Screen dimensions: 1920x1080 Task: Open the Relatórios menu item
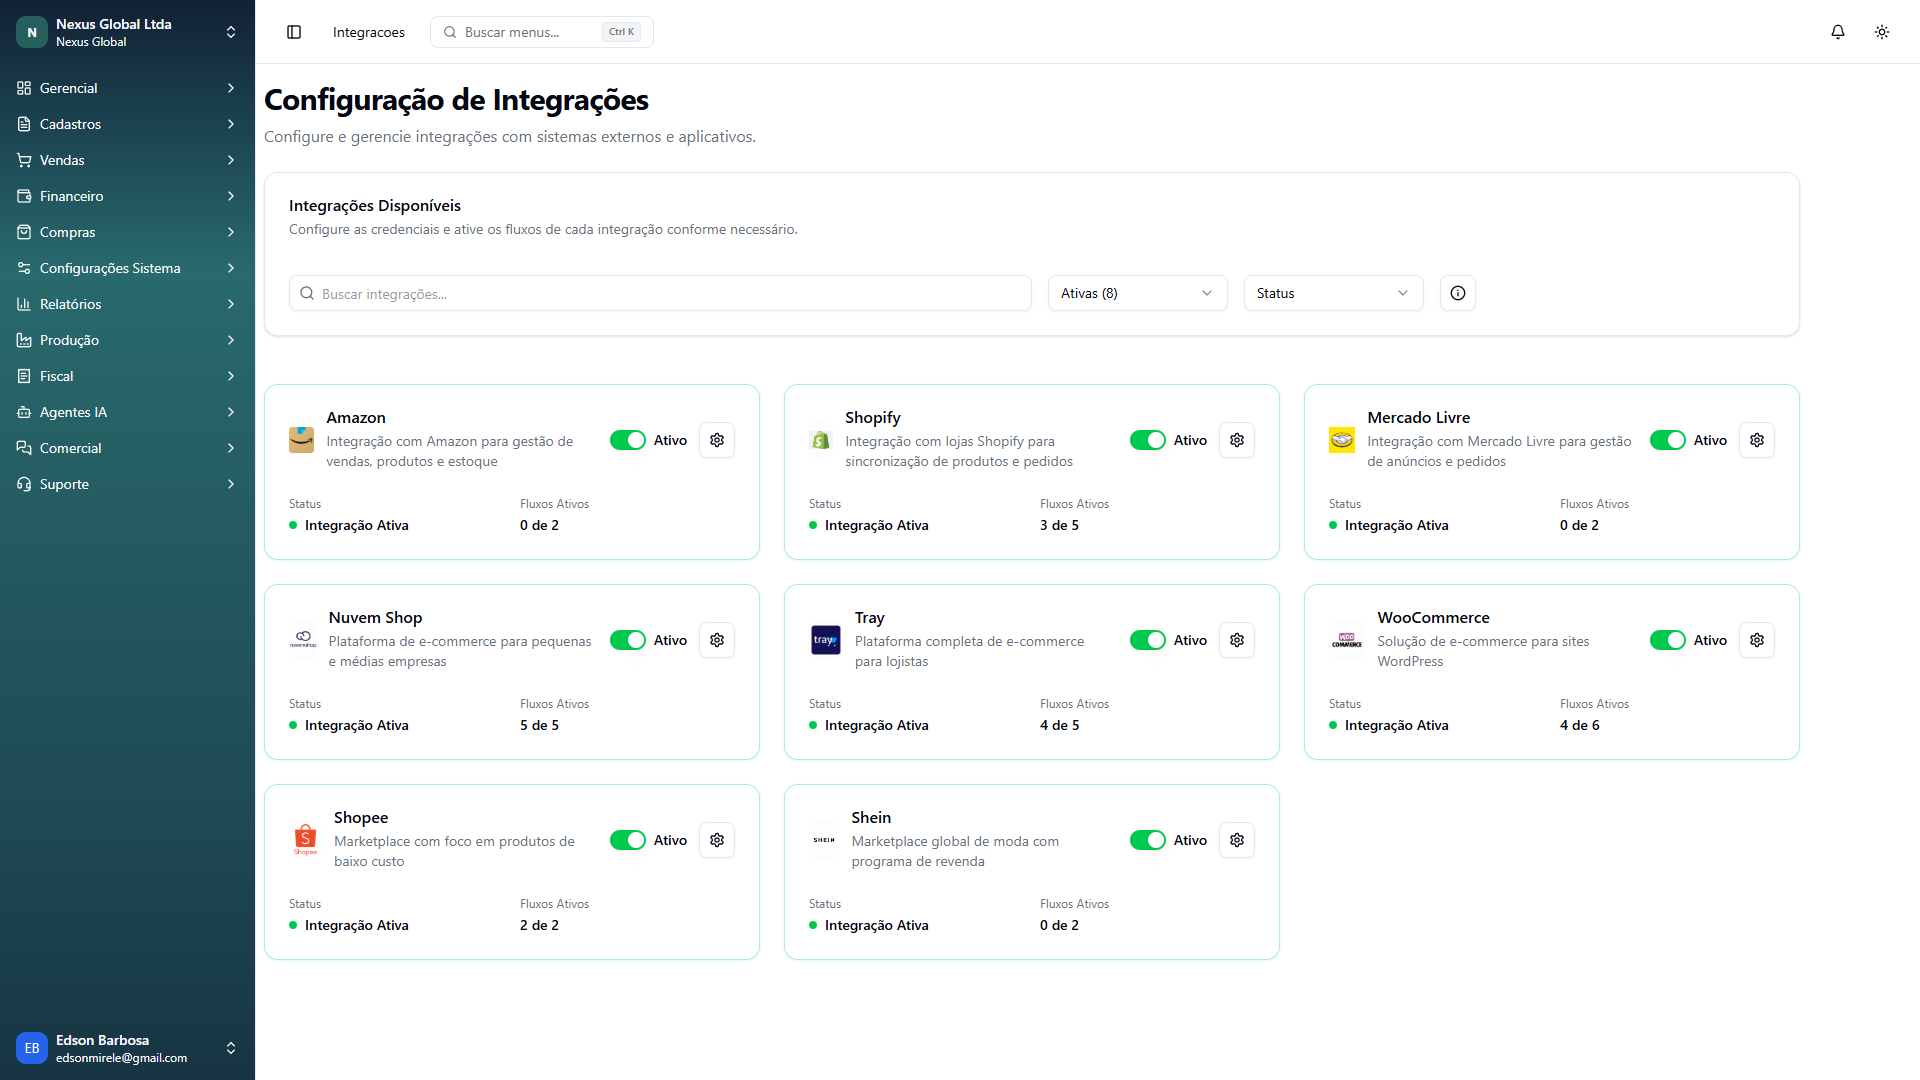[x=127, y=304]
